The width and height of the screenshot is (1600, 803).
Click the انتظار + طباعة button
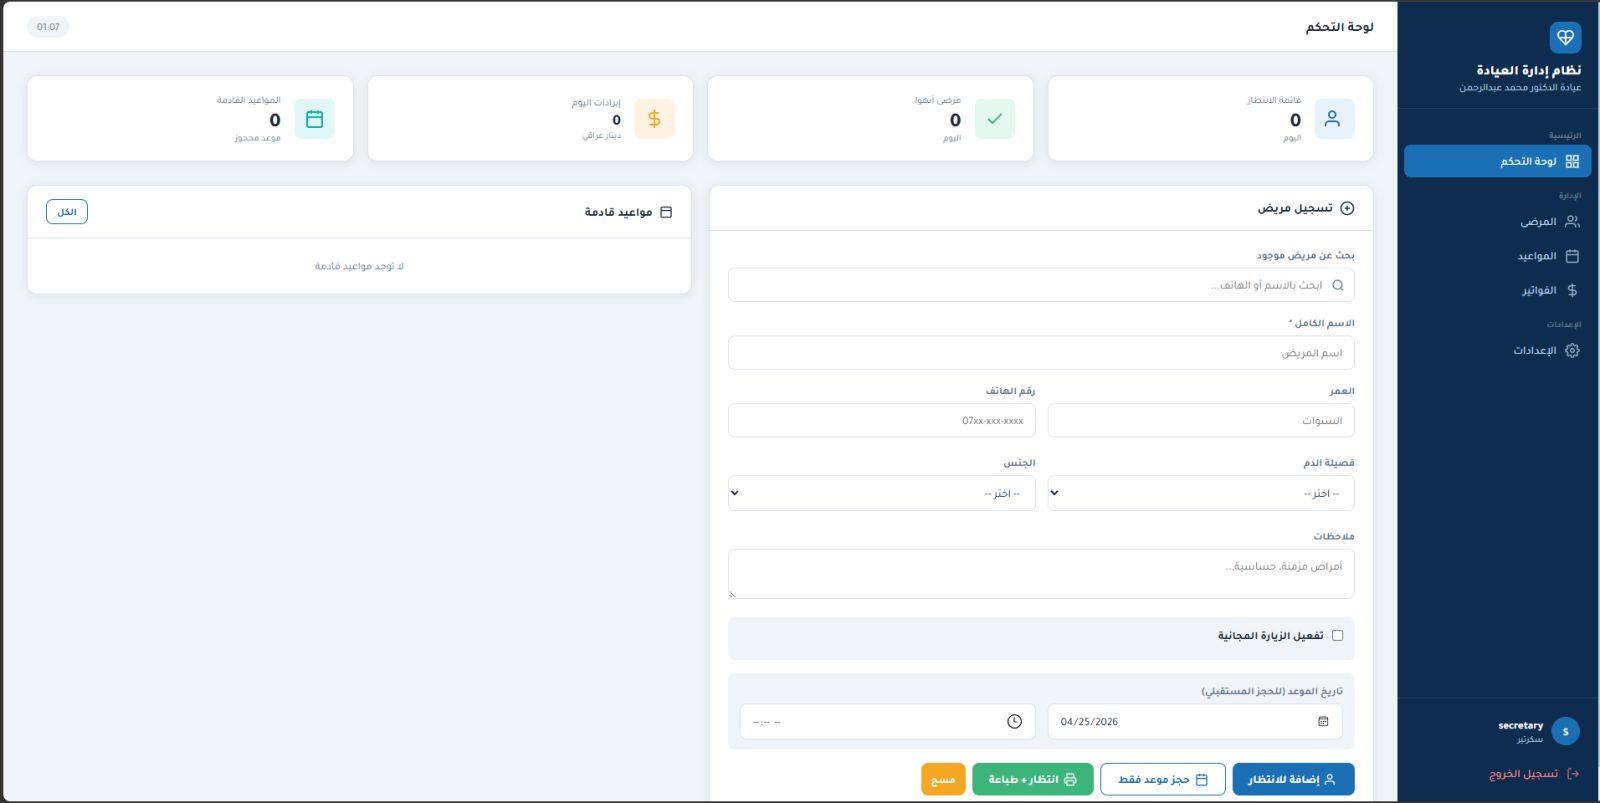(1033, 779)
